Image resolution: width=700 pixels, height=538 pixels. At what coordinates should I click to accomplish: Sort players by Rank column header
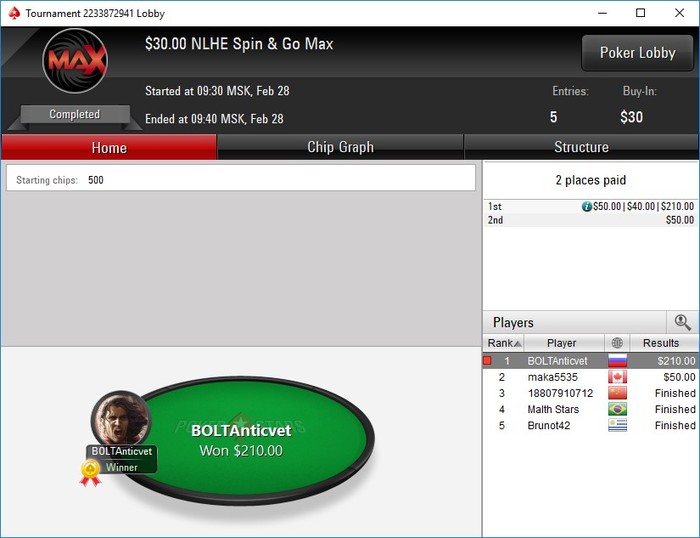[x=504, y=343]
